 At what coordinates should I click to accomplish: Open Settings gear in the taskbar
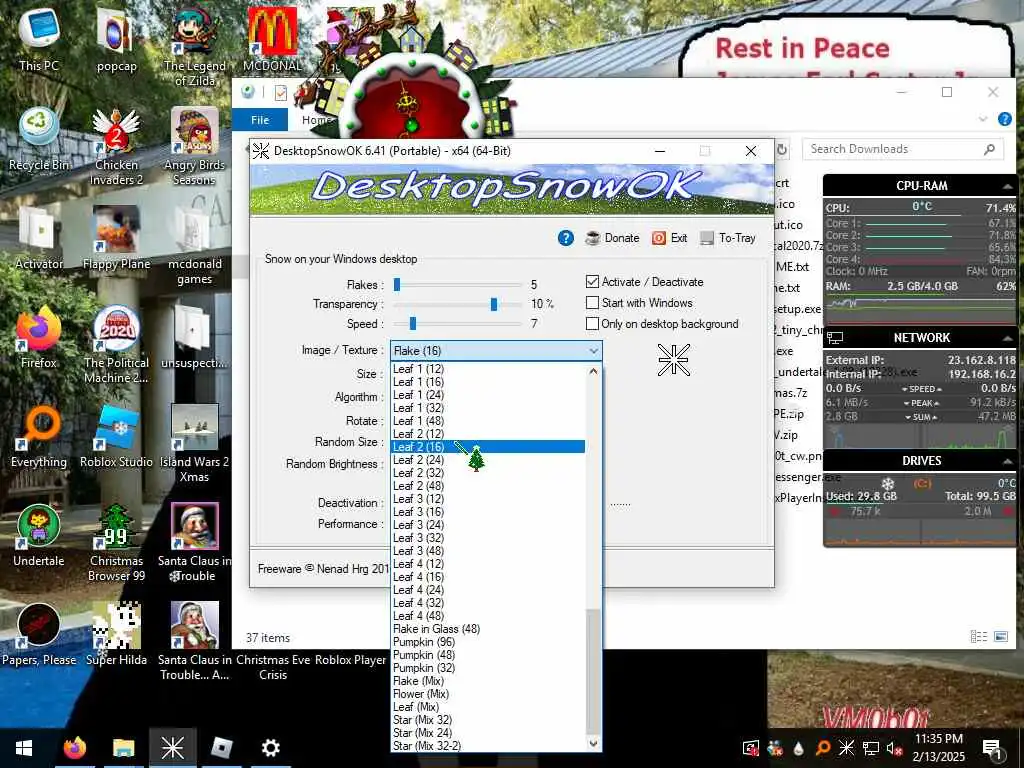click(270, 748)
